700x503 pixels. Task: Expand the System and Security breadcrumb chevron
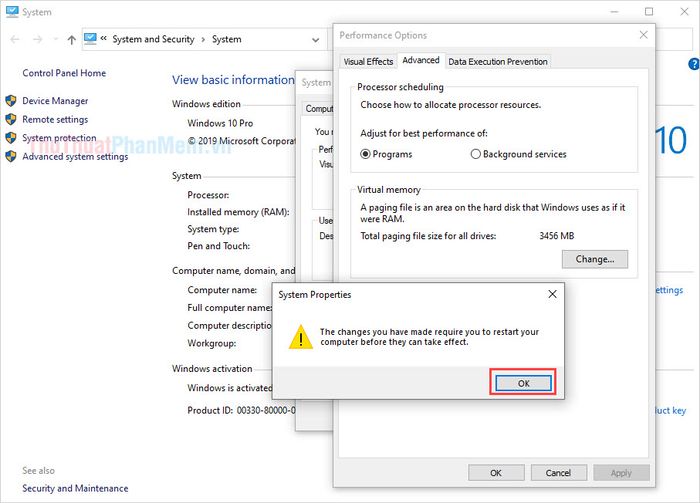(x=203, y=39)
